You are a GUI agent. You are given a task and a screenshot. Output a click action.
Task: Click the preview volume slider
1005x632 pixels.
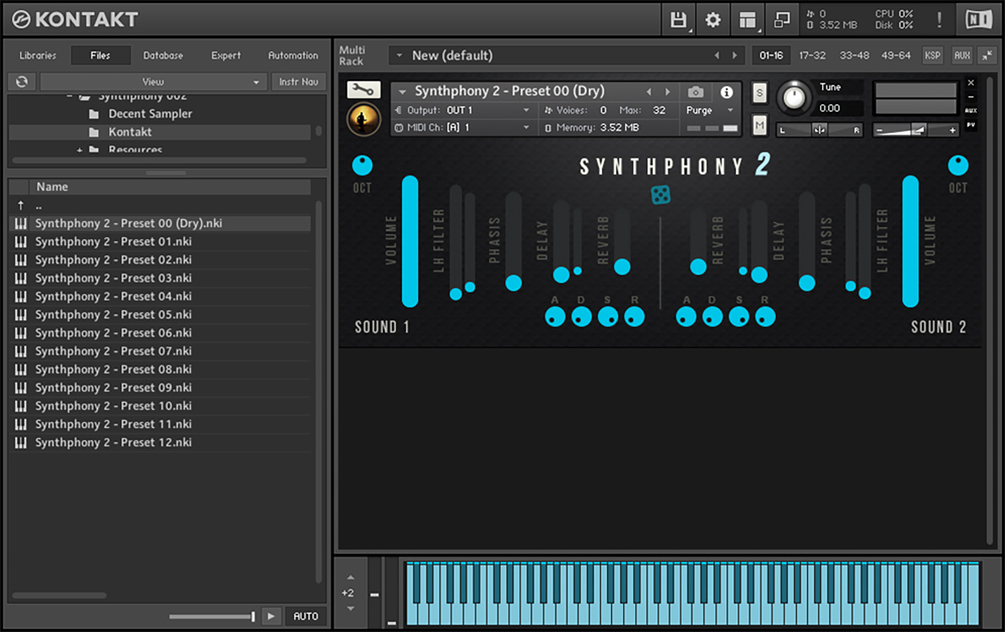[212, 617]
